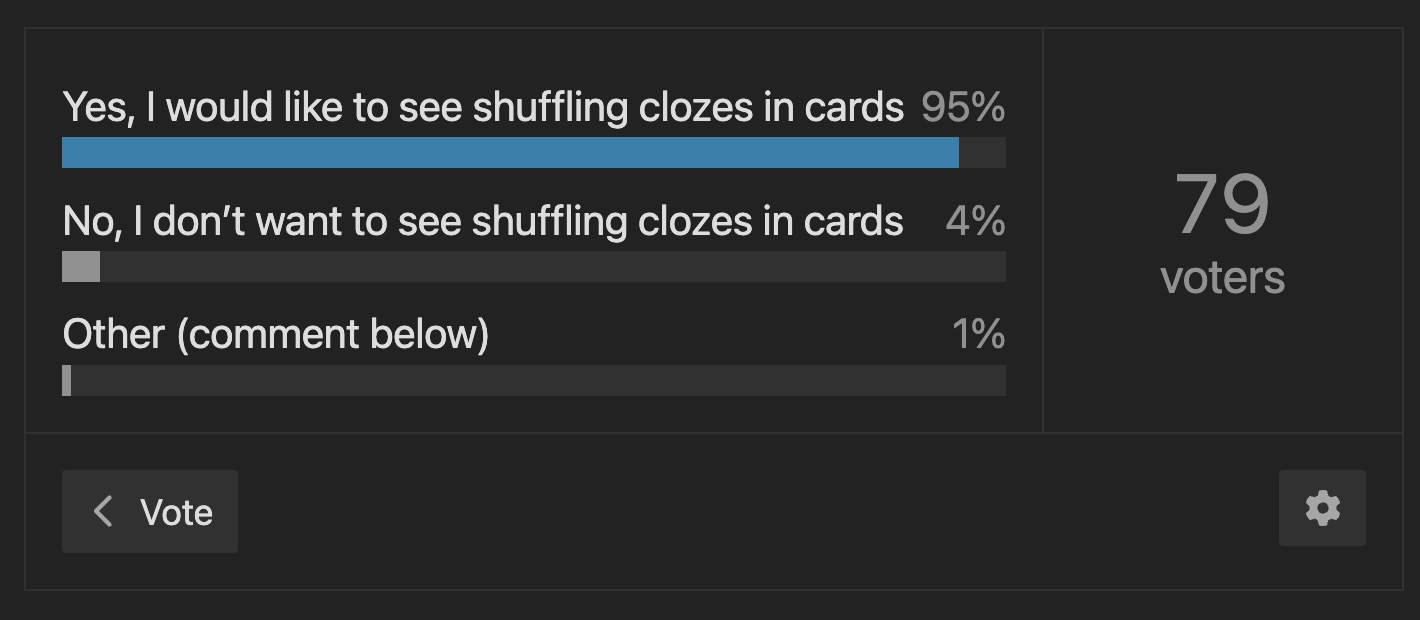Click the blue 95% result bar
Image resolution: width=1420 pixels, height=620 pixels.
[x=510, y=152]
